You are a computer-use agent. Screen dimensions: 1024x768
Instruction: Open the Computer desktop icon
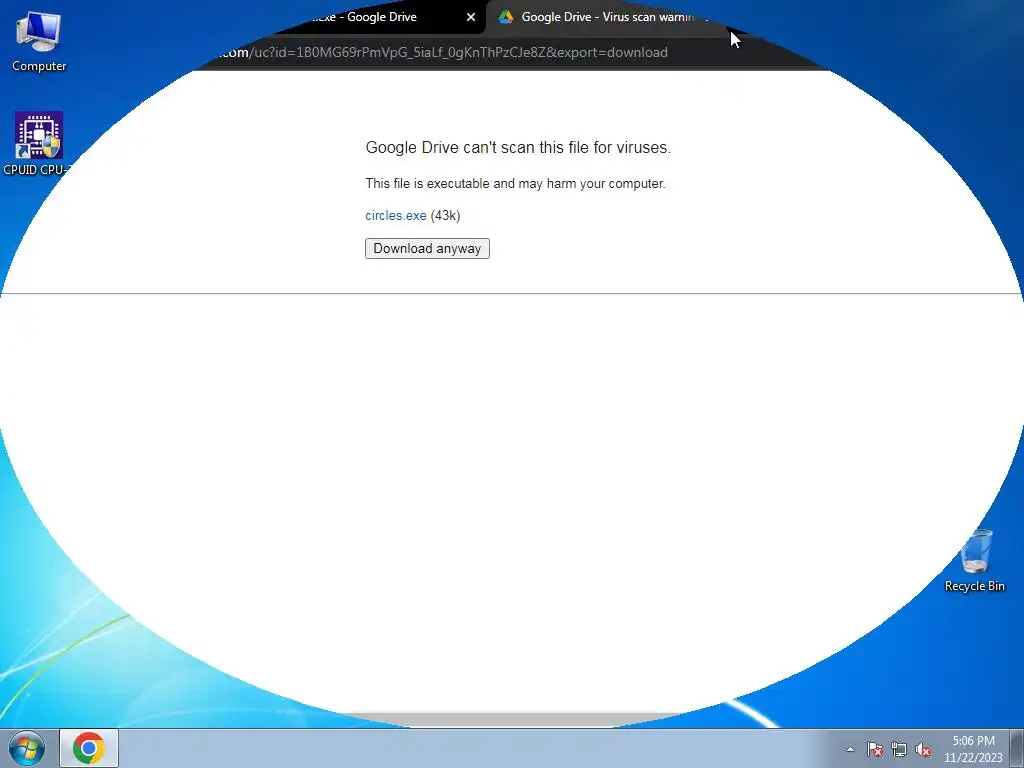click(x=39, y=41)
